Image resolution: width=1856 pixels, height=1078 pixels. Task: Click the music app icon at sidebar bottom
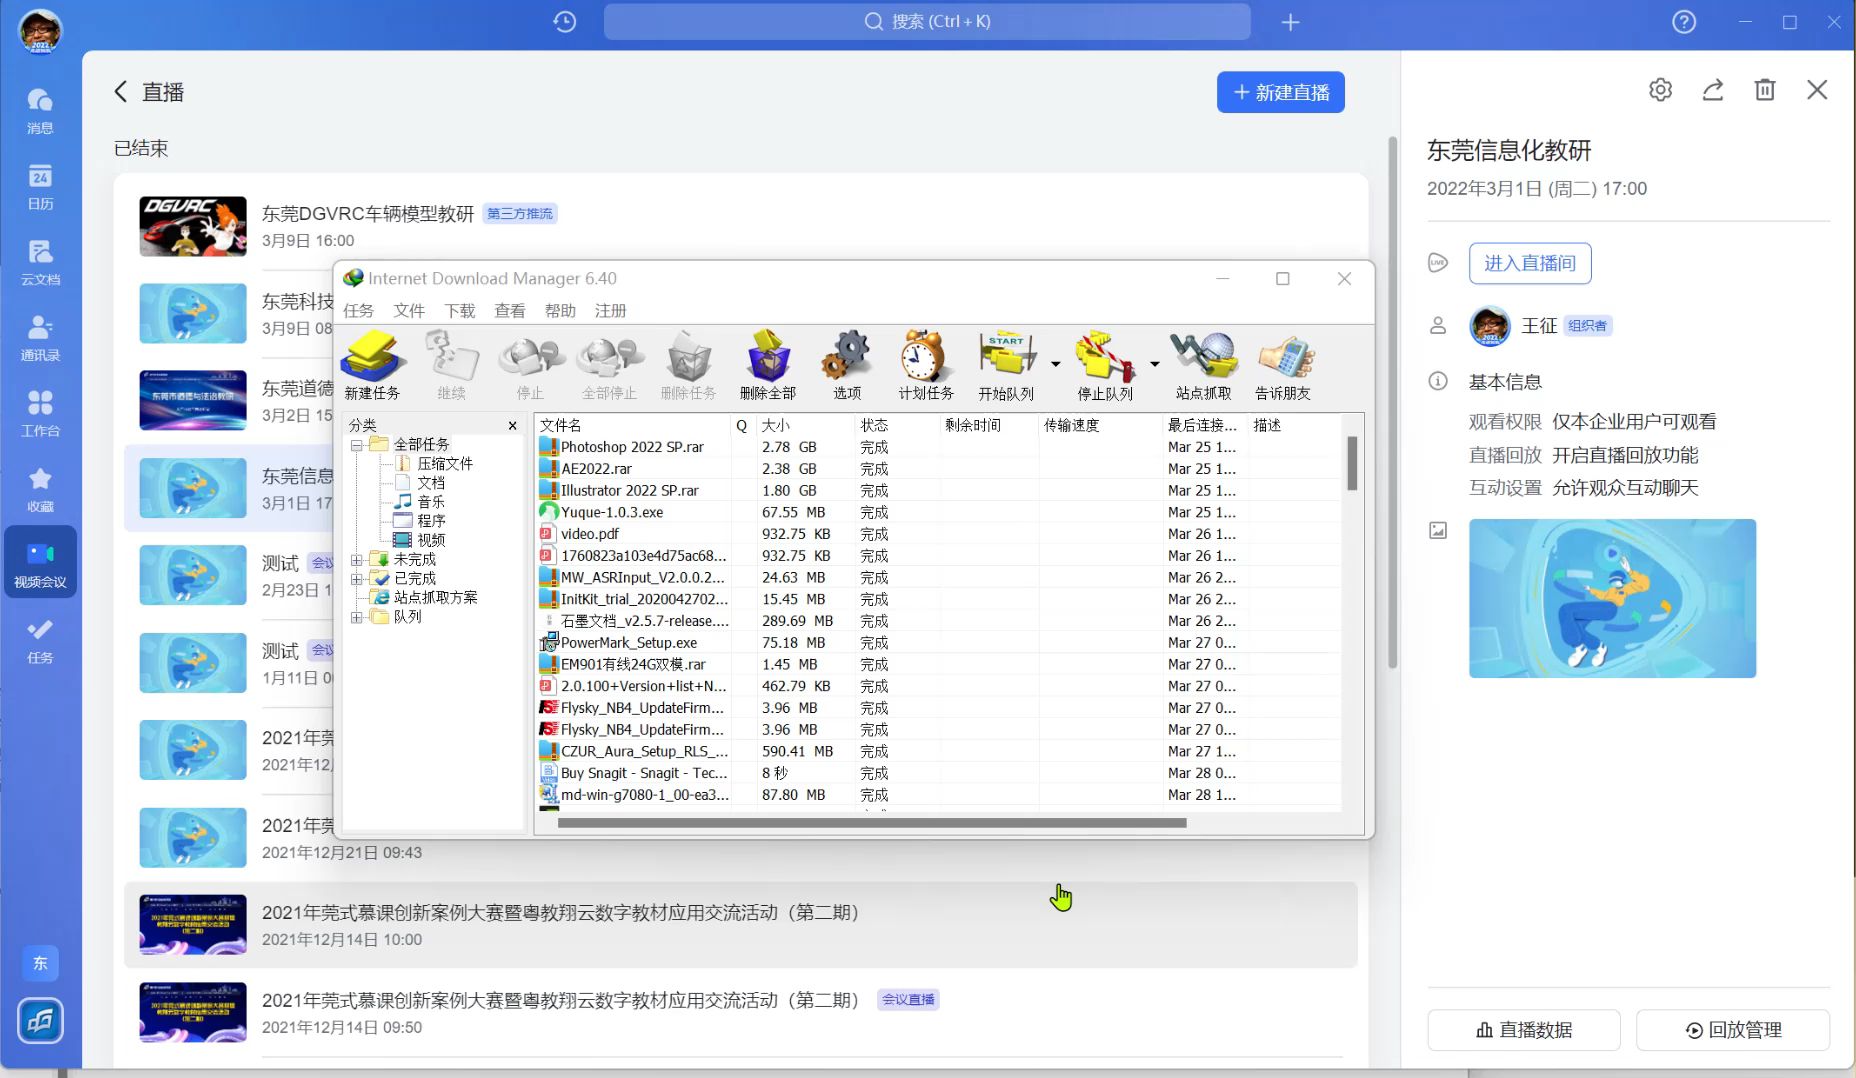point(40,1021)
